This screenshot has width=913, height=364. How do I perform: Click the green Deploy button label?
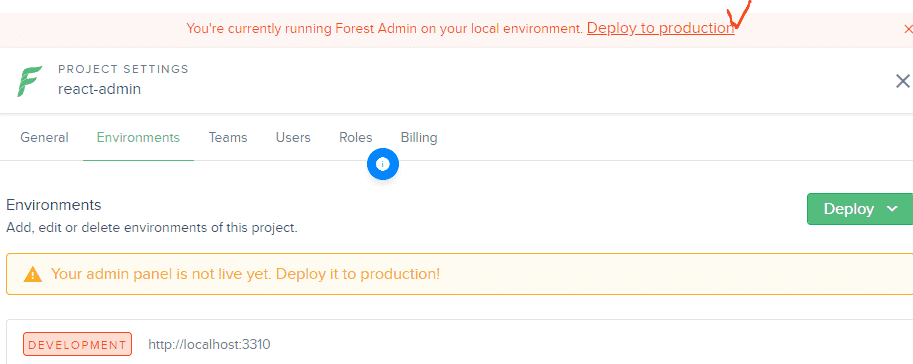tap(849, 209)
